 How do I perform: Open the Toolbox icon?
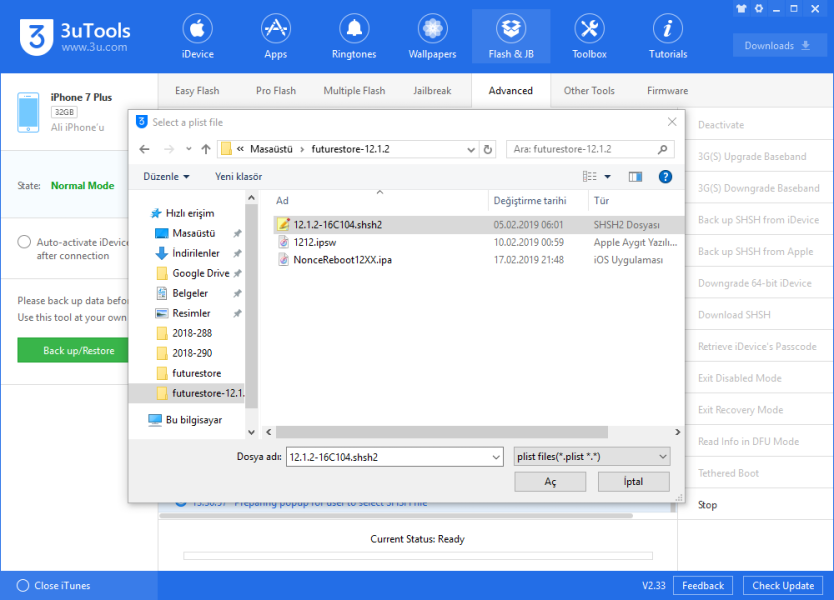(589, 29)
